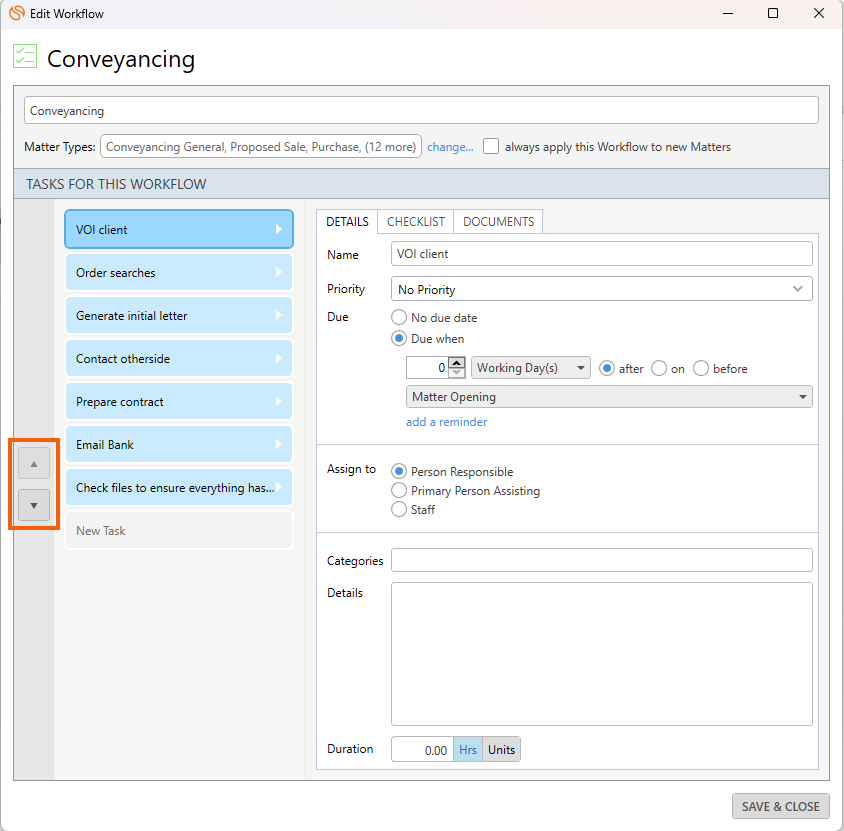The image size is (844, 831).
Task: Click the SAVE & CLOSE button
Action: 780,806
